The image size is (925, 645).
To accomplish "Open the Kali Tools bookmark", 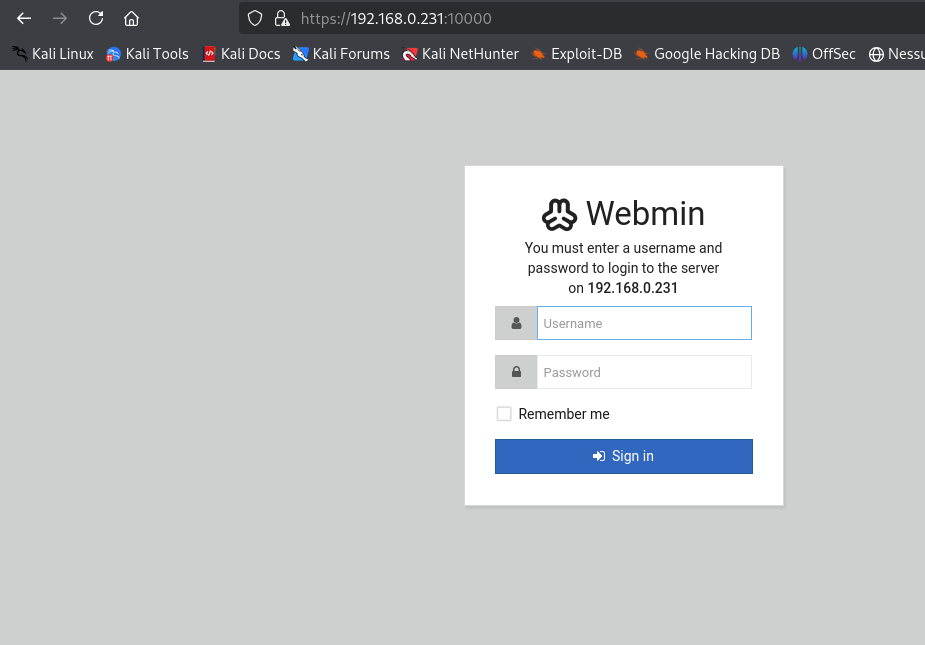I will coord(147,54).
